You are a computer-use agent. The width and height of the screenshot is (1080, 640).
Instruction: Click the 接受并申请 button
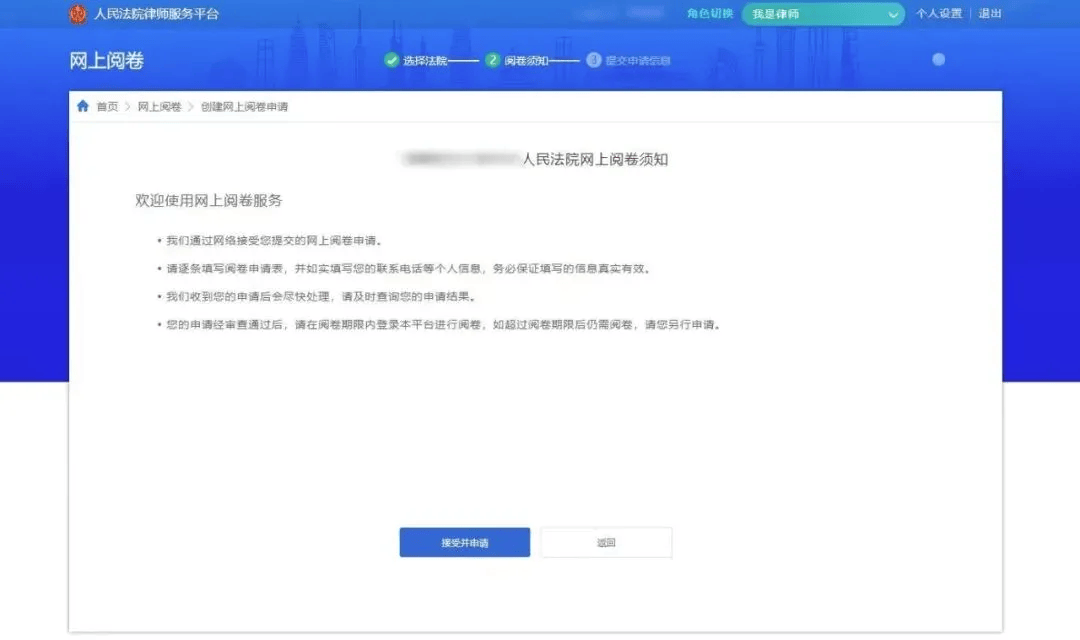pyautogui.click(x=465, y=541)
